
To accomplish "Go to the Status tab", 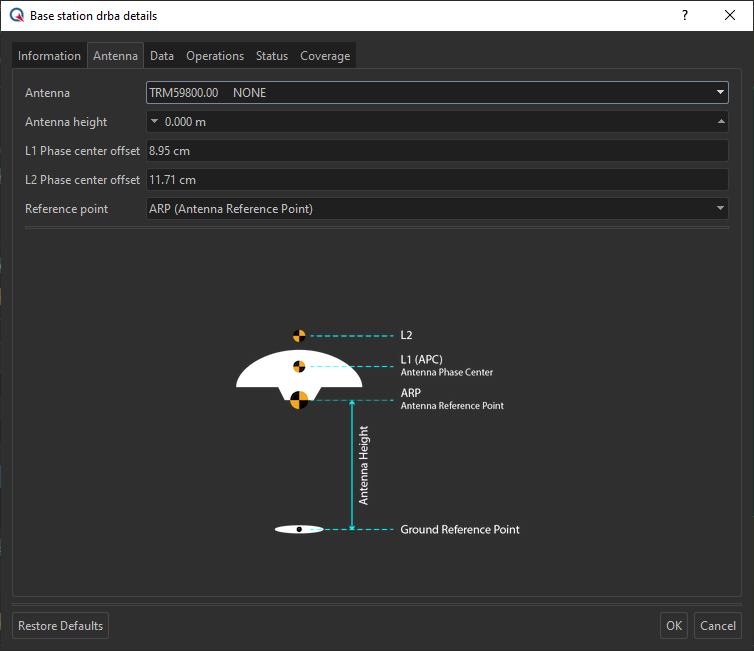I will pyautogui.click(x=272, y=56).
